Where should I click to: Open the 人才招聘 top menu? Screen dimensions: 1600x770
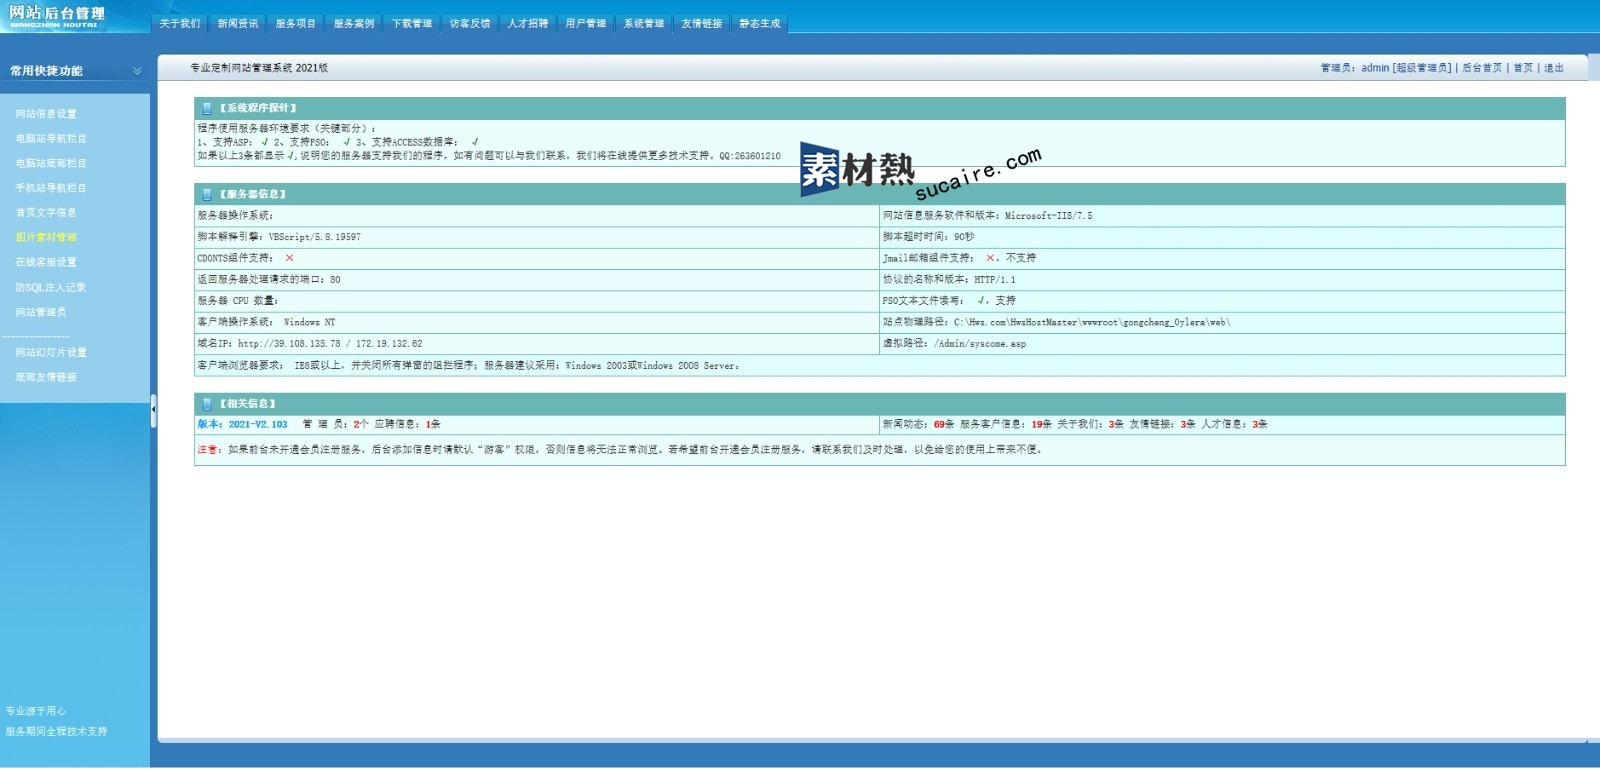click(528, 23)
